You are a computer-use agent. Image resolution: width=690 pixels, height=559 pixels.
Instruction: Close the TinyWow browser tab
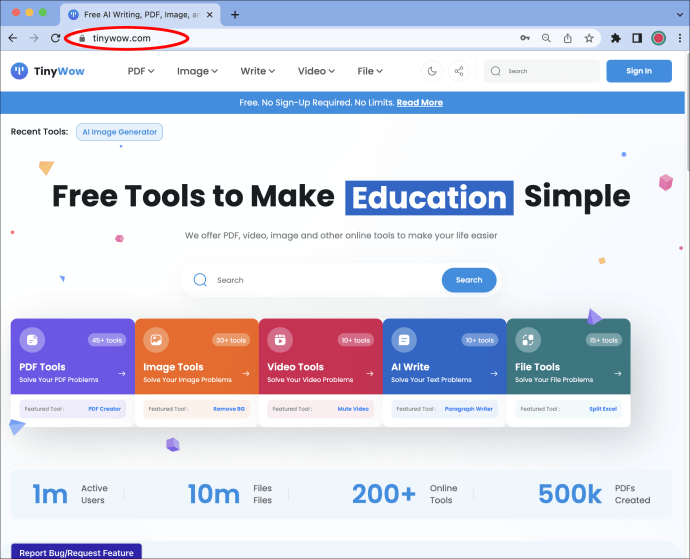pyautogui.click(x=210, y=15)
